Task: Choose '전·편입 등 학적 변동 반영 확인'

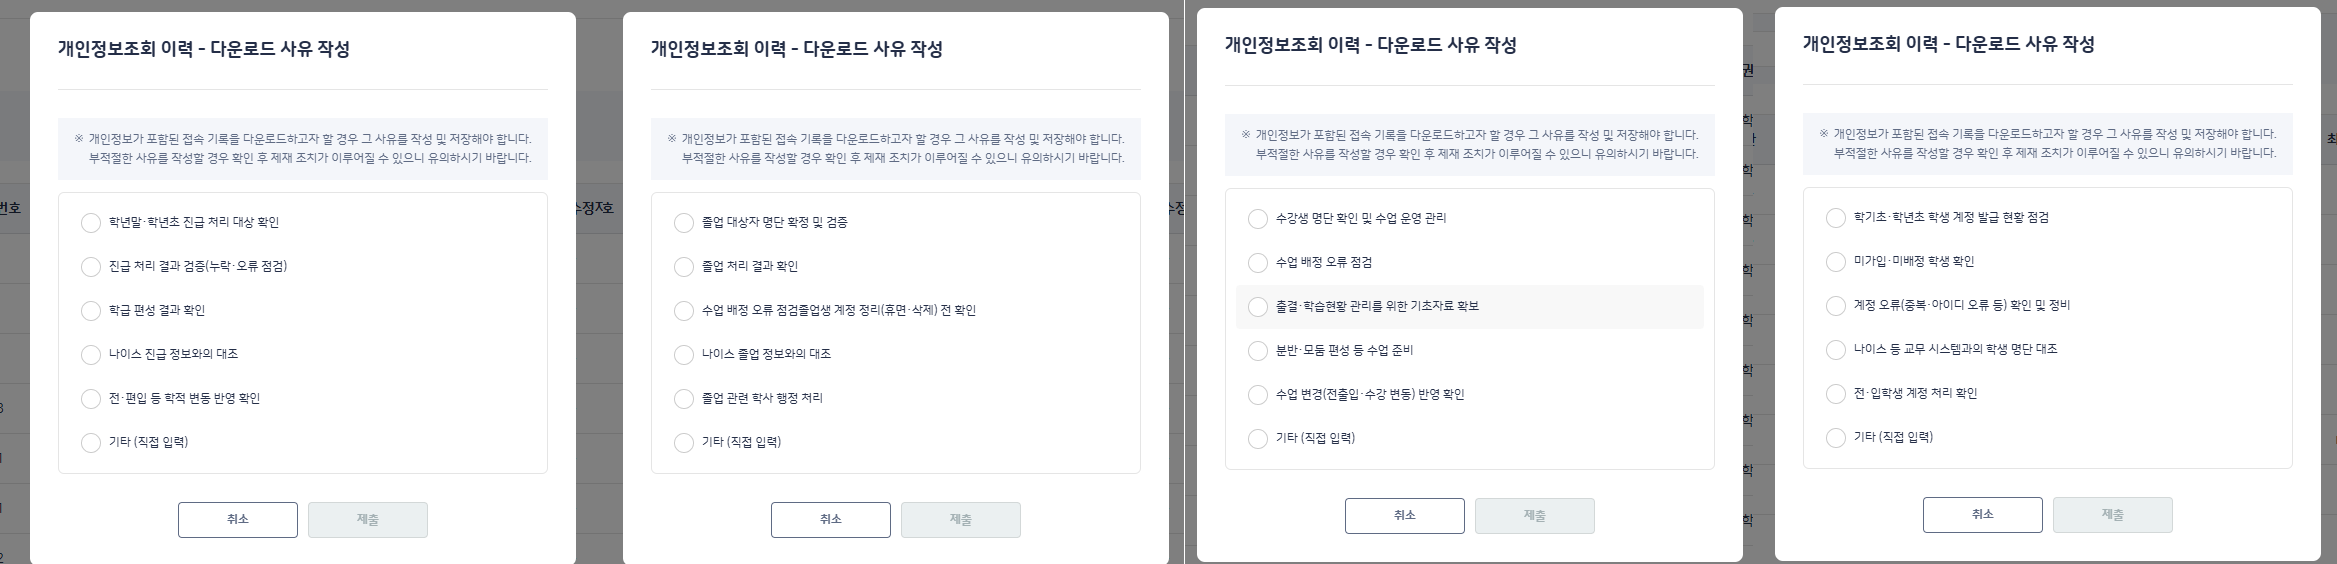Action: tap(91, 398)
